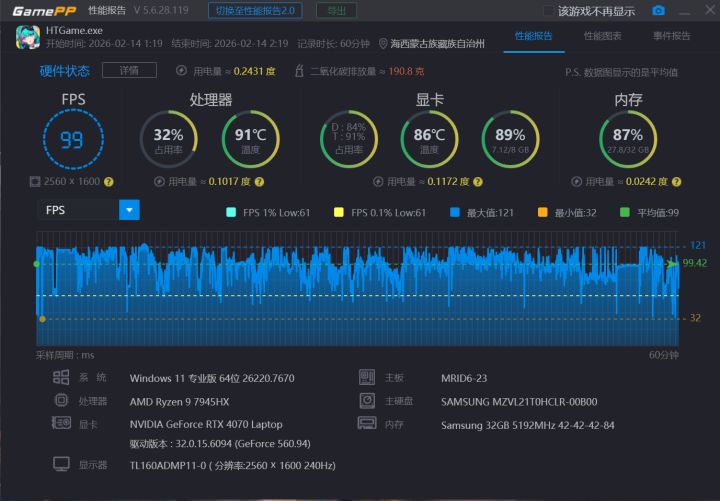Screen dimensions: 720x501
Task: Click processor power usage icon
Action: pos(159,182)
